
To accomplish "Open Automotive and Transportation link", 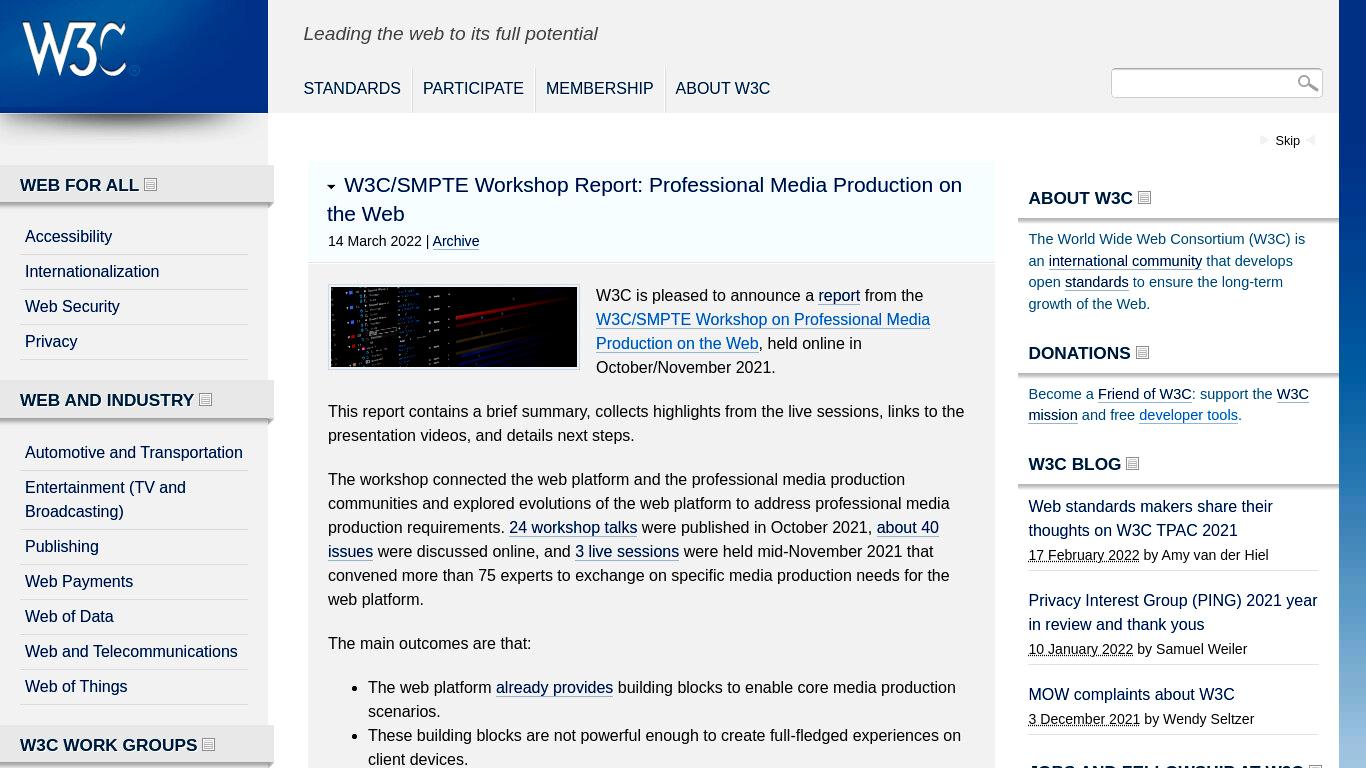I will coord(134,452).
